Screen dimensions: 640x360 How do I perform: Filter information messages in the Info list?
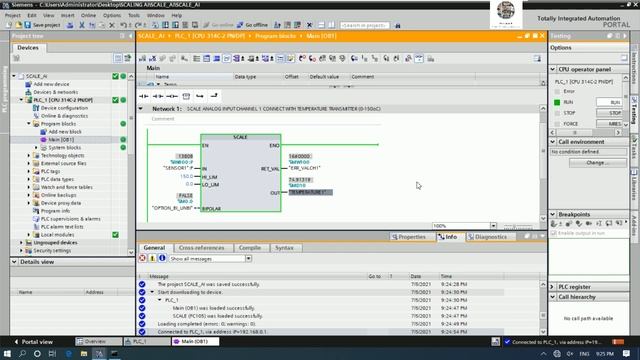coord(162,258)
